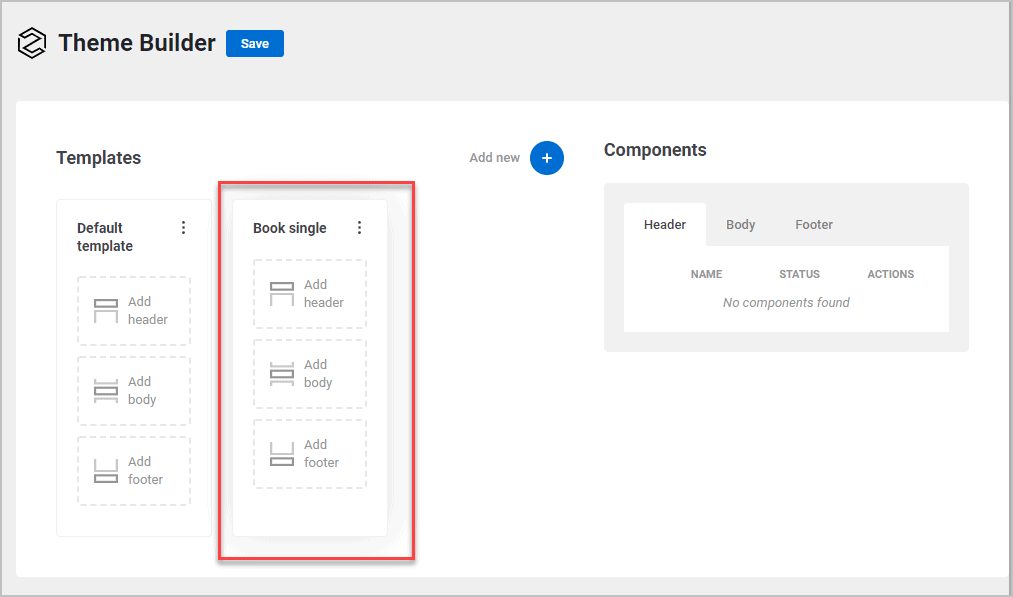Screen dimensions: 1013x597
Task: Click the Theme Builder logo icon
Action: tap(33, 44)
